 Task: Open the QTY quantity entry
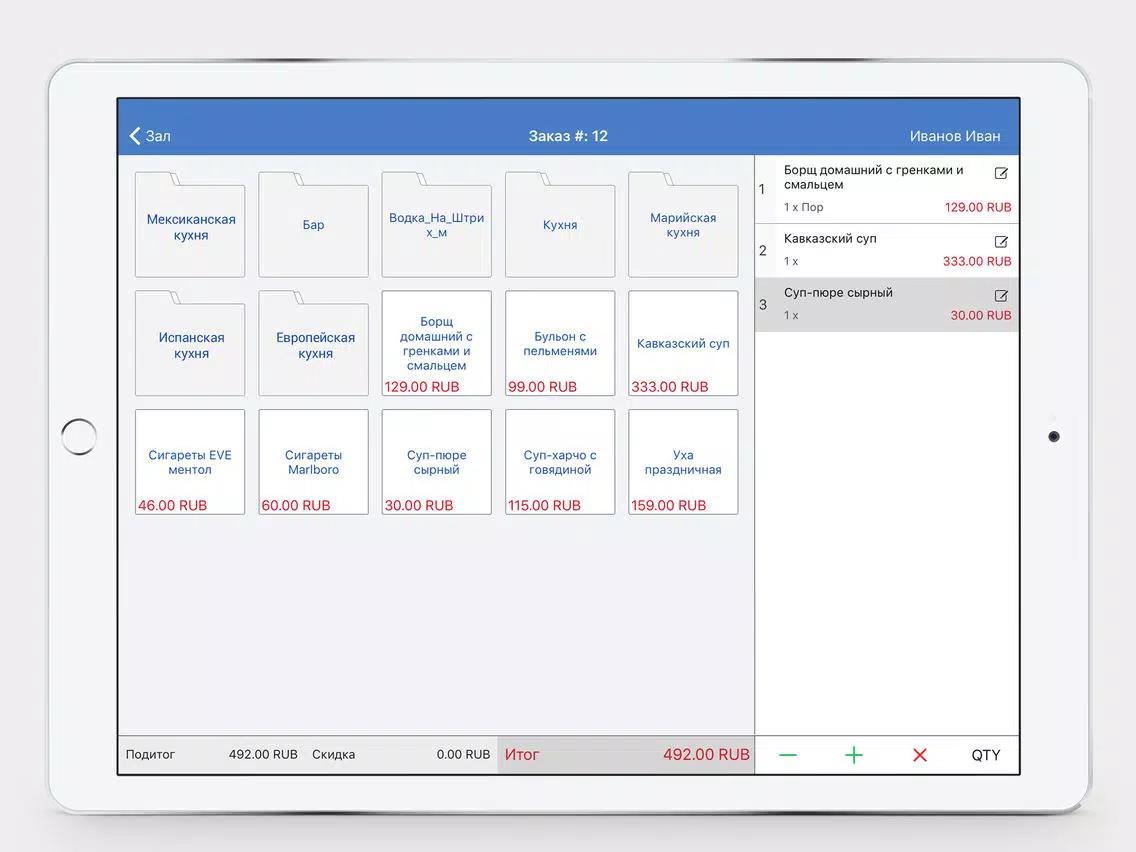click(x=985, y=755)
